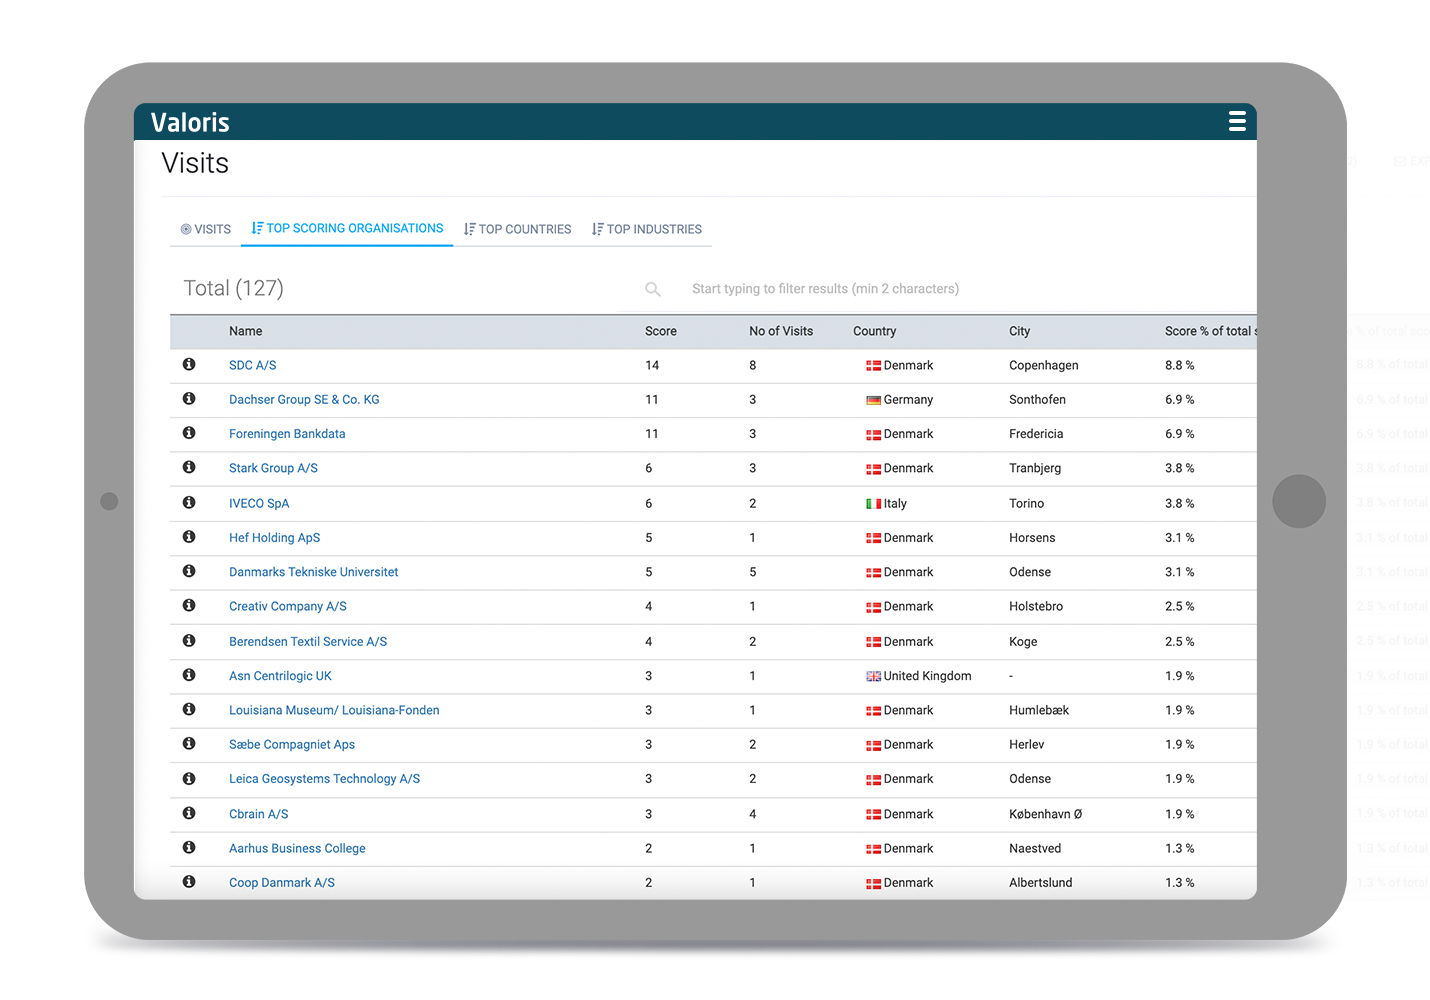
Task: Click info icon for Danmarks Tekniske Universitet
Action: point(189,571)
